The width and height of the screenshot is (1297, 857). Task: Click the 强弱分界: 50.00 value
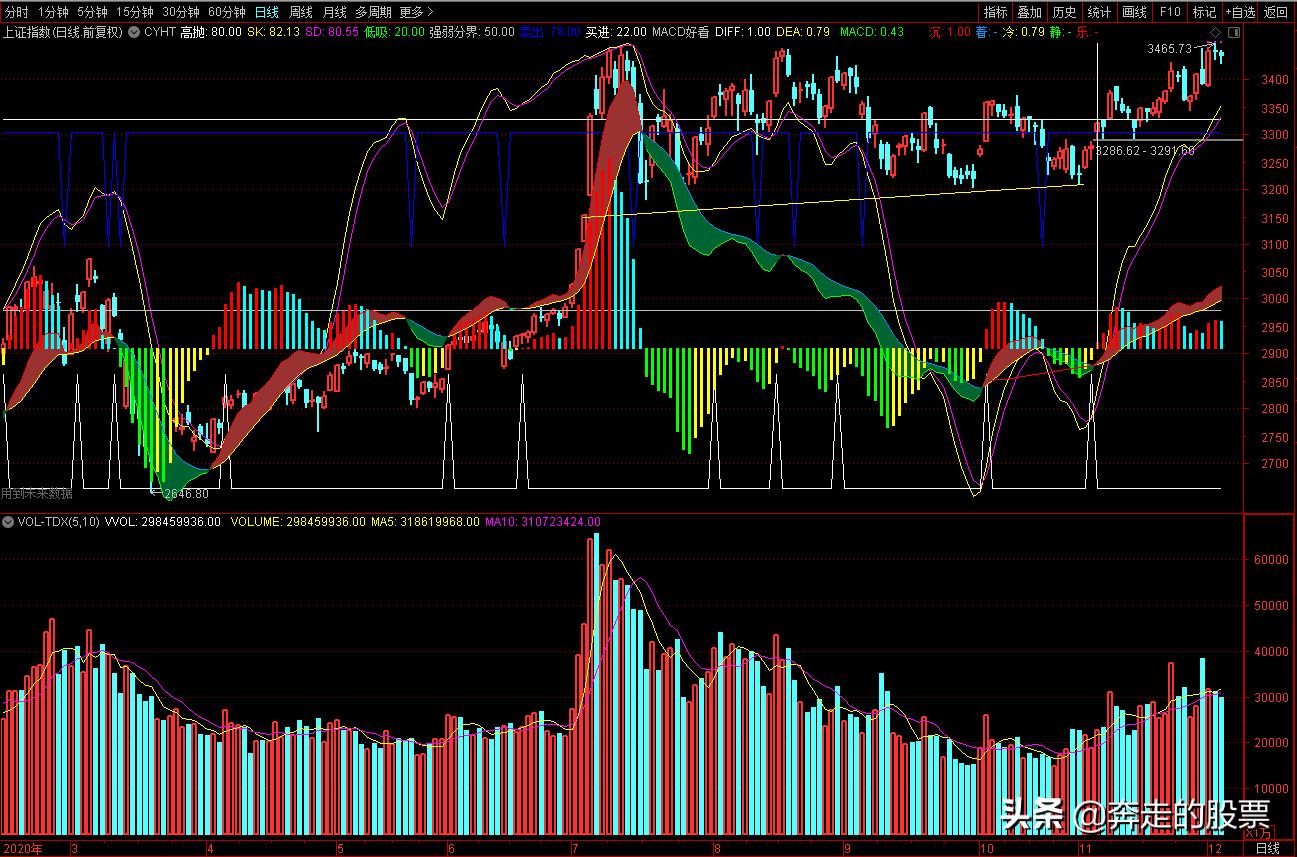click(472, 32)
